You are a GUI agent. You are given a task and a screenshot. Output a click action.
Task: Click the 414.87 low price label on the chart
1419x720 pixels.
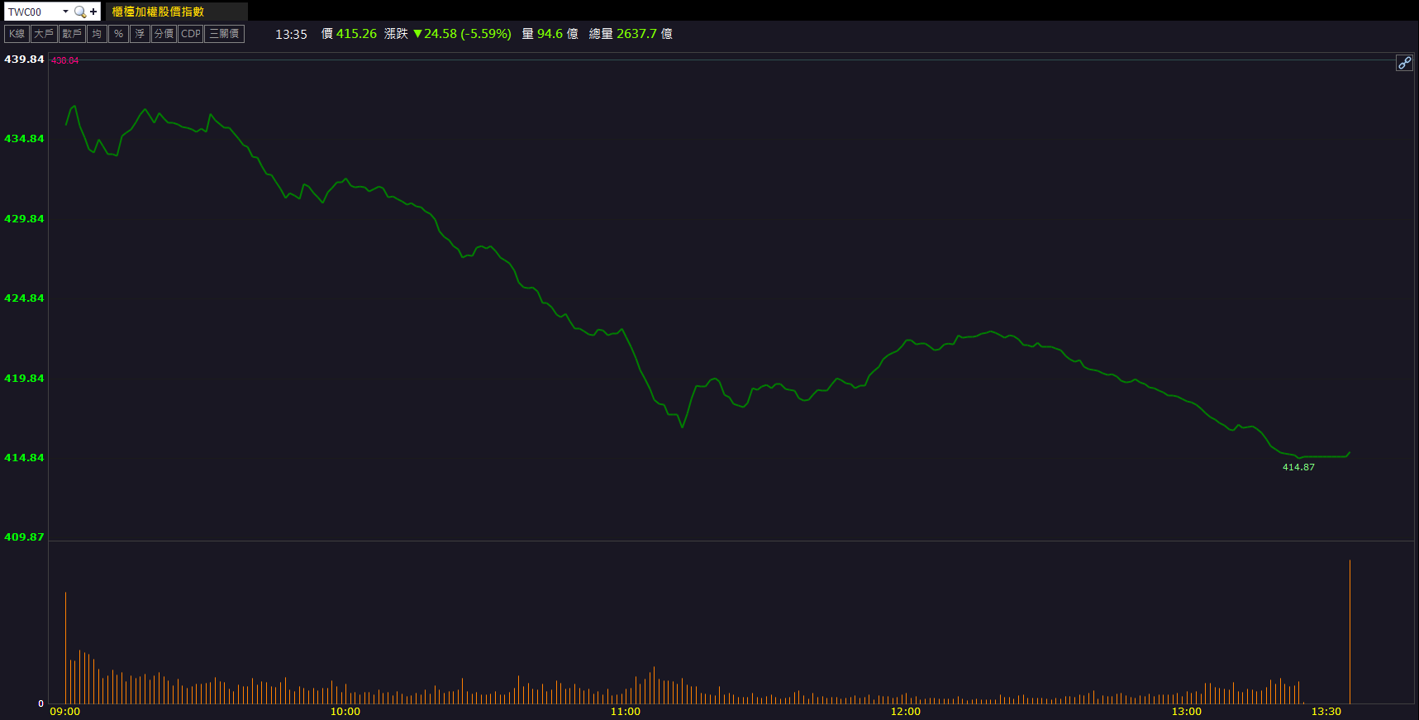tap(1298, 467)
